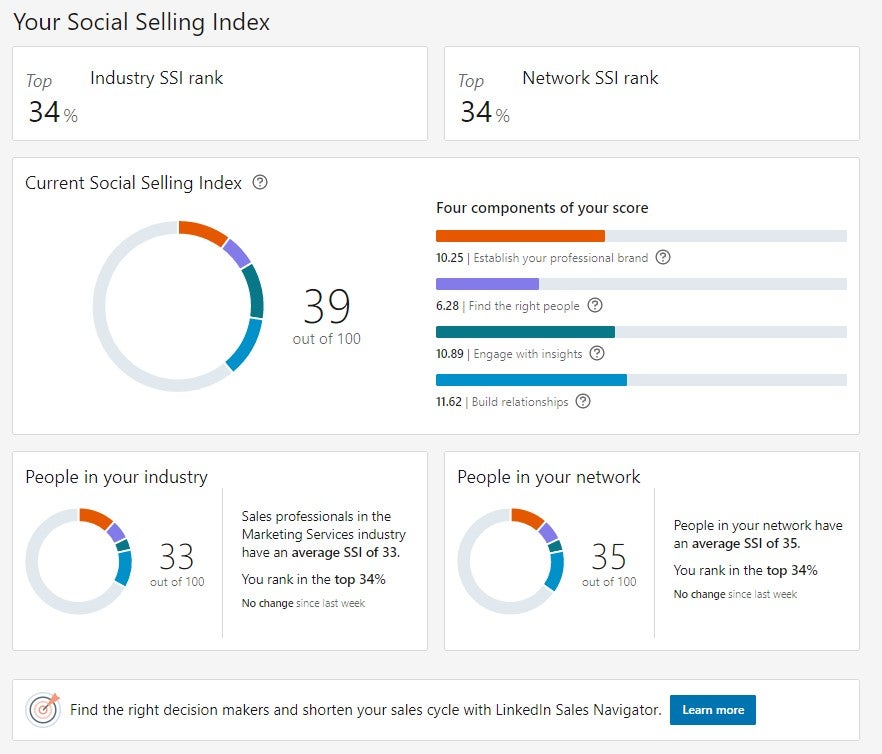Viewport: 882px width, 754px height.
Task: Click the Establish your professional brand label
Action: pos(560,258)
